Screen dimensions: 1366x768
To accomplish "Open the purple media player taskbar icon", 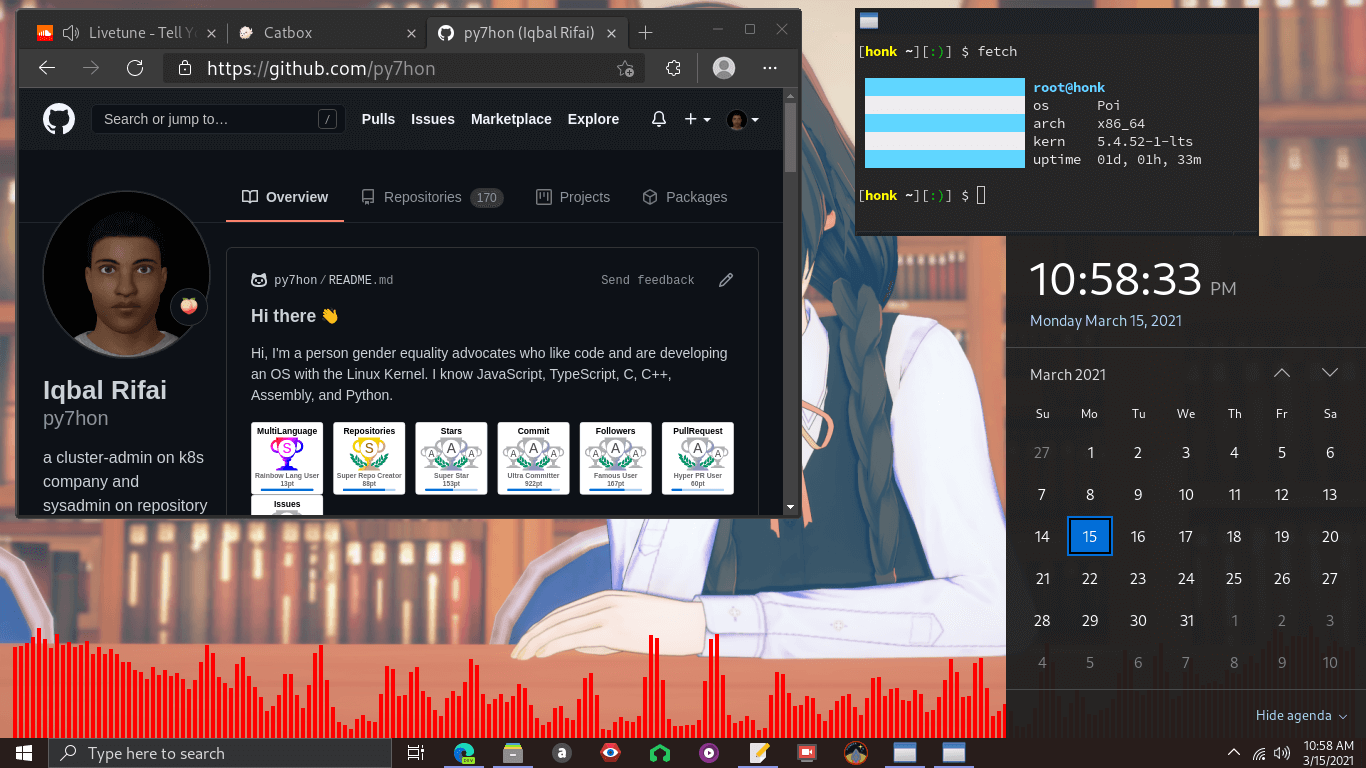I will point(709,753).
